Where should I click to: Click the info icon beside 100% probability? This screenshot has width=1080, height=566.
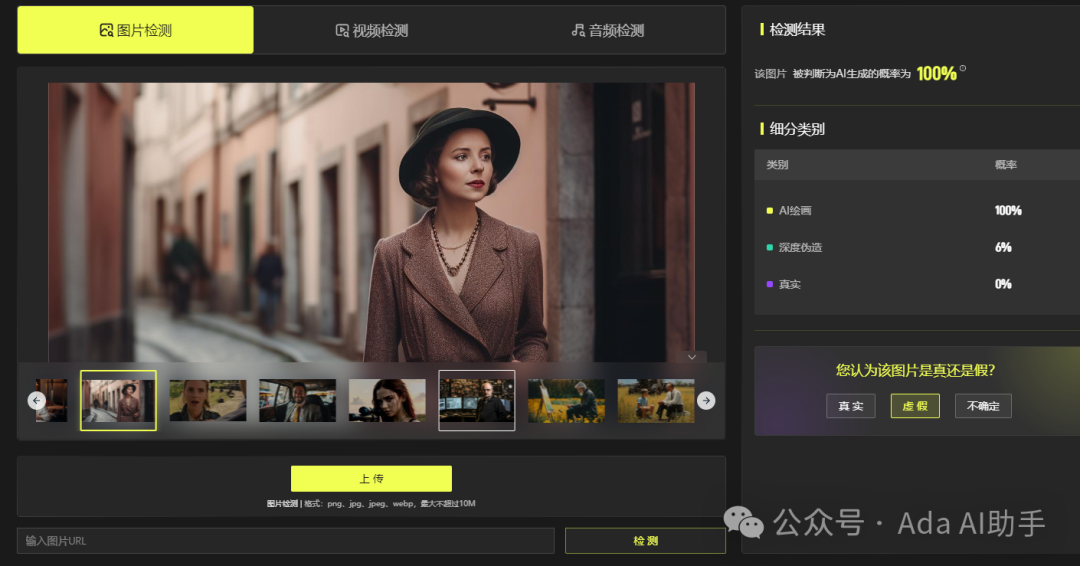tap(963, 69)
